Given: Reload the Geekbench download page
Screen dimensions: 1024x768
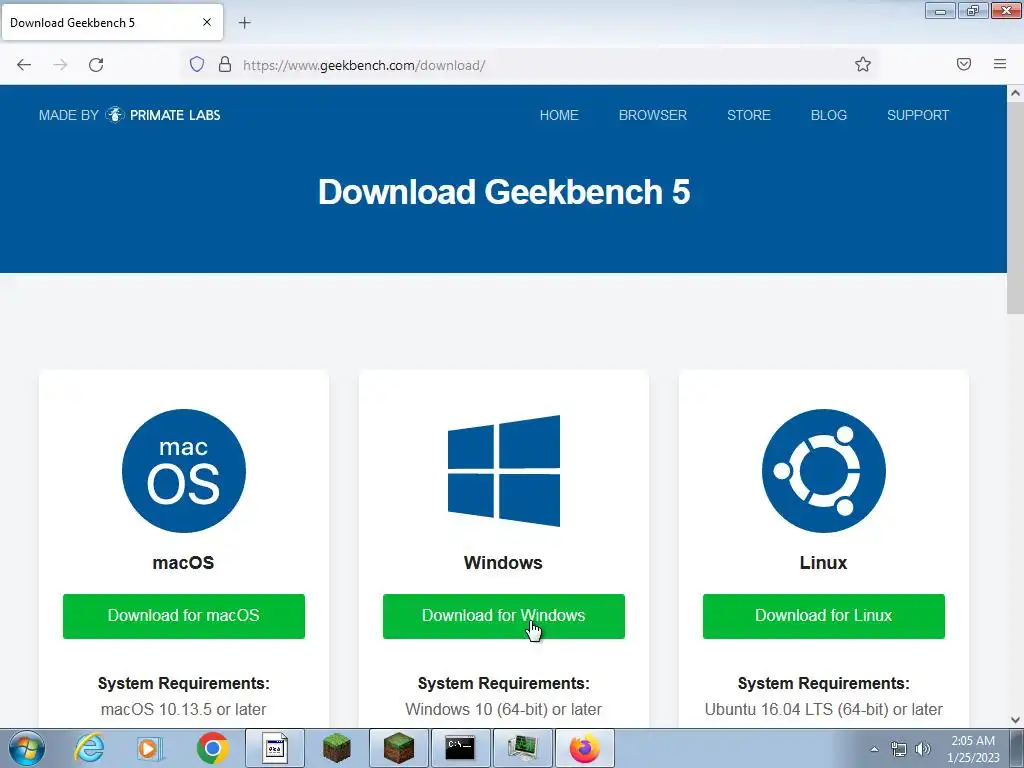Looking at the screenshot, I should [x=96, y=65].
